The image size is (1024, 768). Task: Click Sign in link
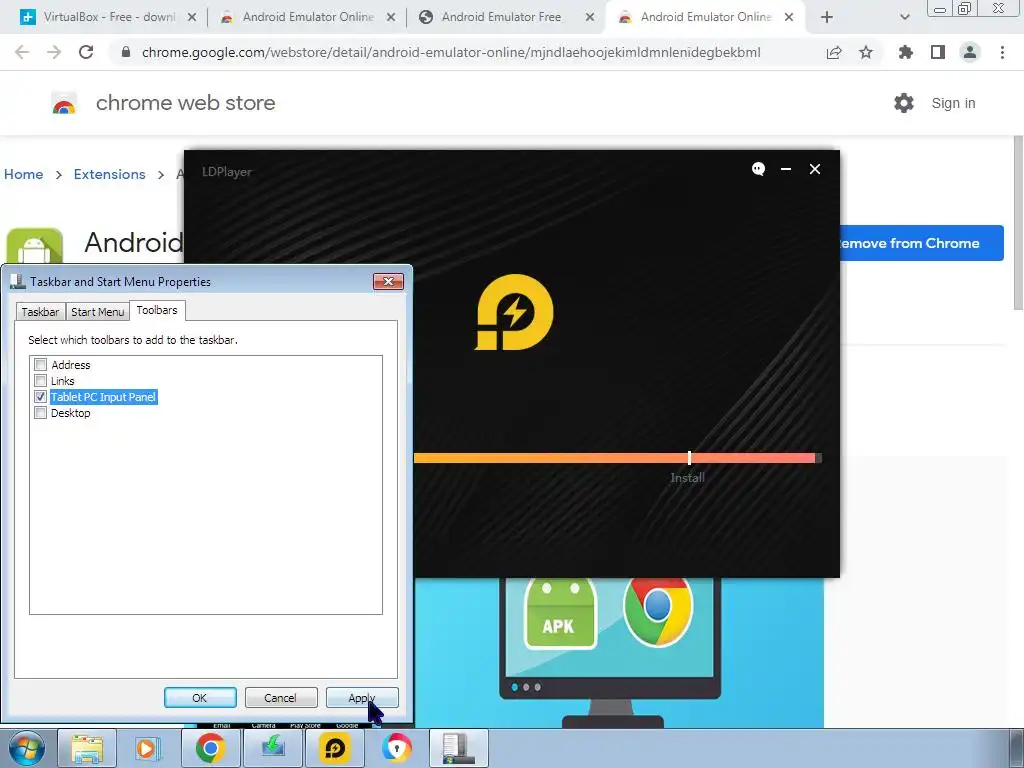click(953, 103)
